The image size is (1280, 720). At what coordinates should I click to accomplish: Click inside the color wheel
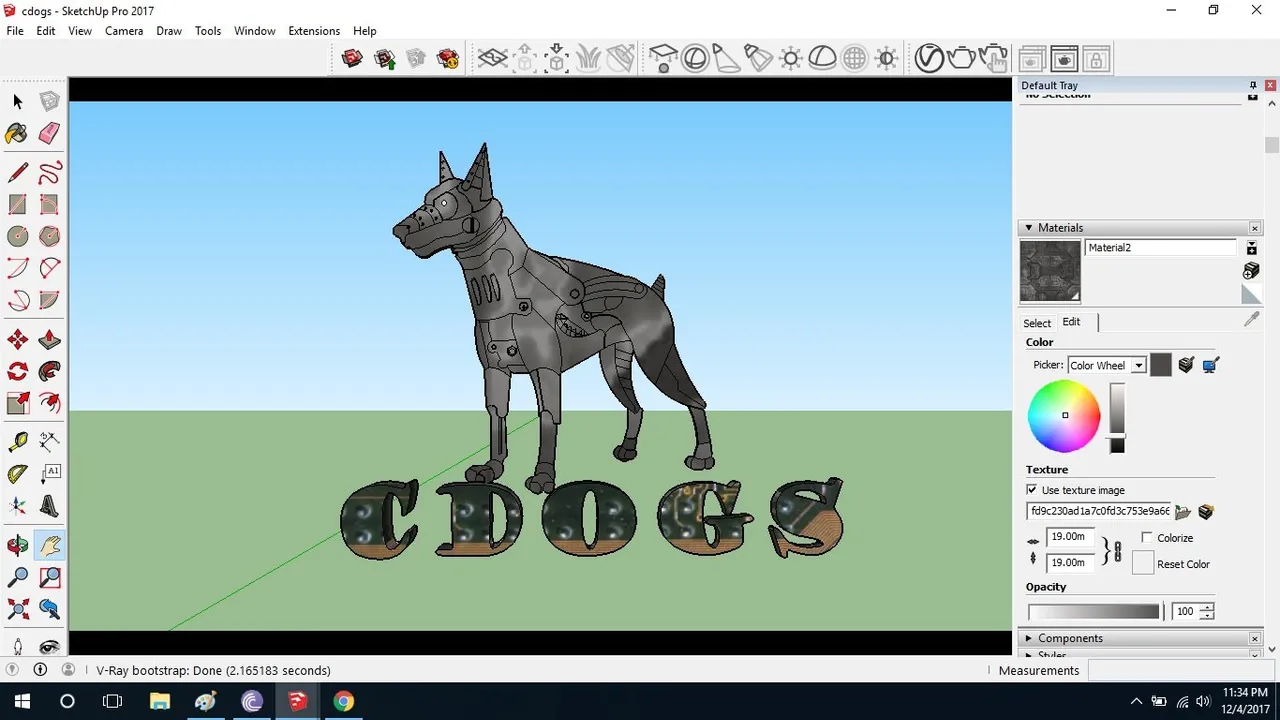tap(1064, 416)
